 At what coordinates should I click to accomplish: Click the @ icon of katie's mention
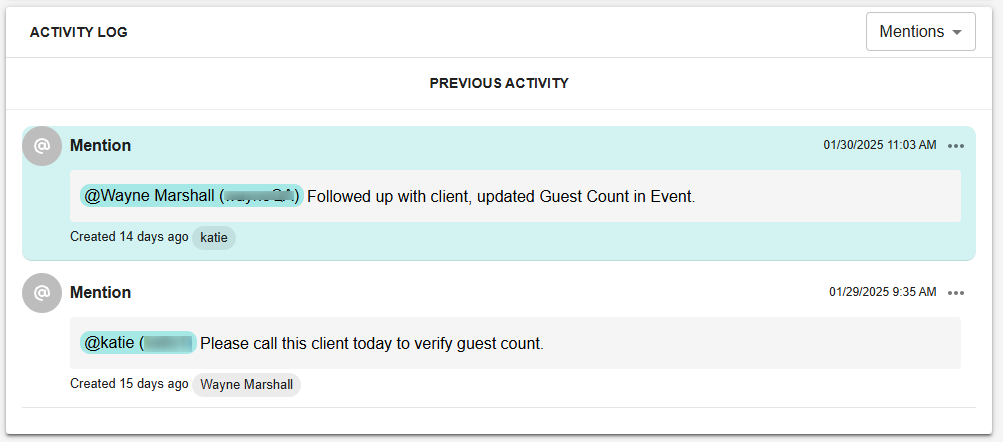[42, 146]
